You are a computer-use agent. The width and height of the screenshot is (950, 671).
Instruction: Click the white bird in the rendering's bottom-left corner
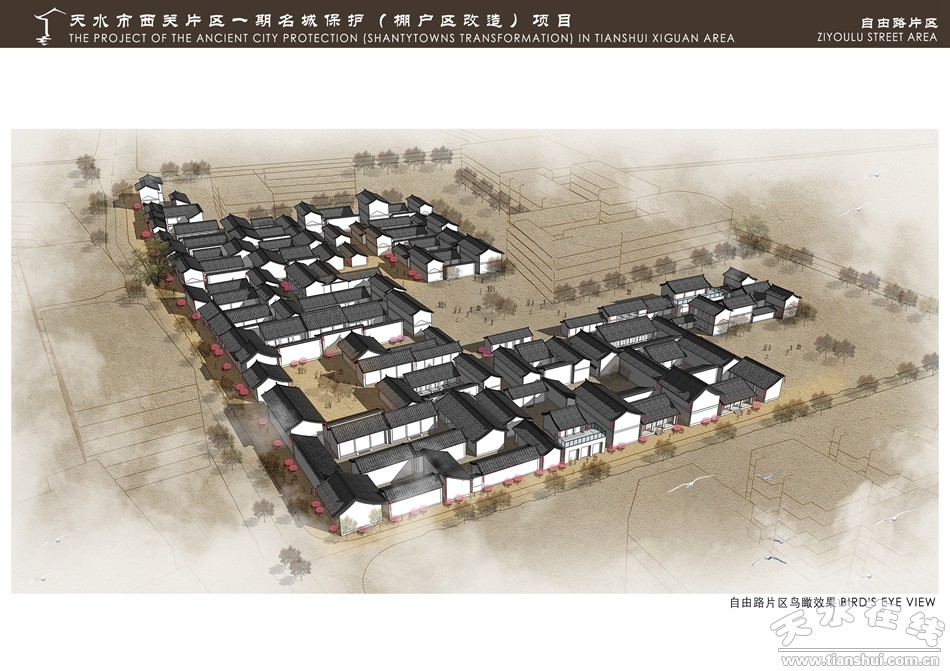pyautogui.click(x=41, y=578)
